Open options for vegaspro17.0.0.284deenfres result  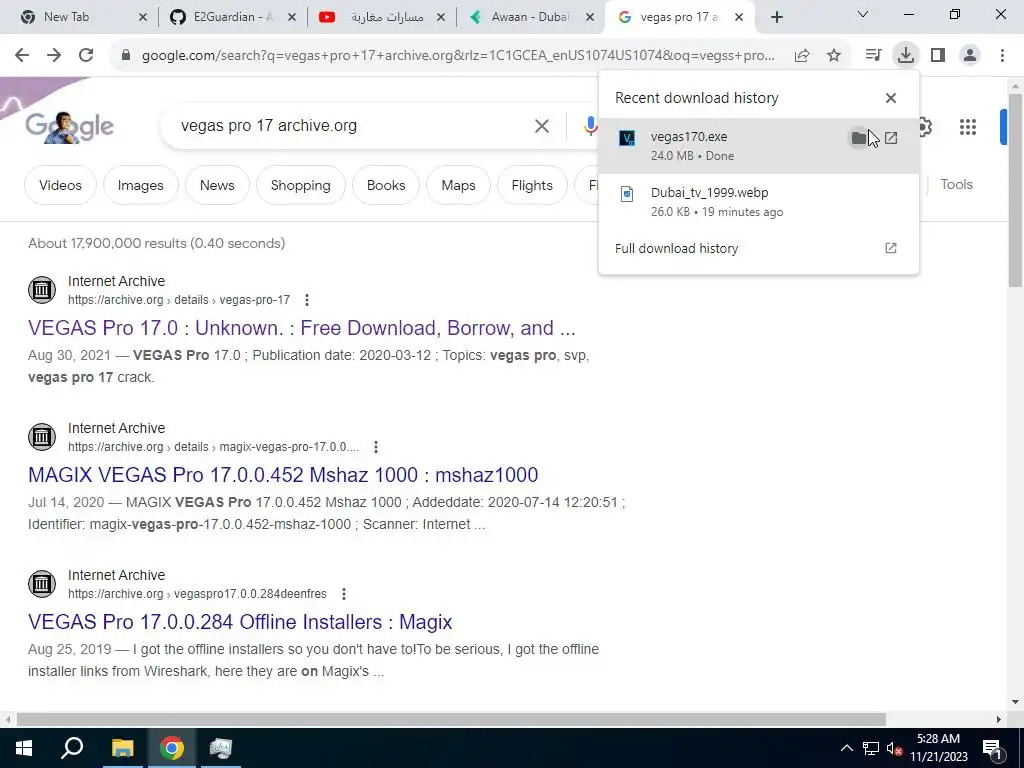tap(344, 594)
